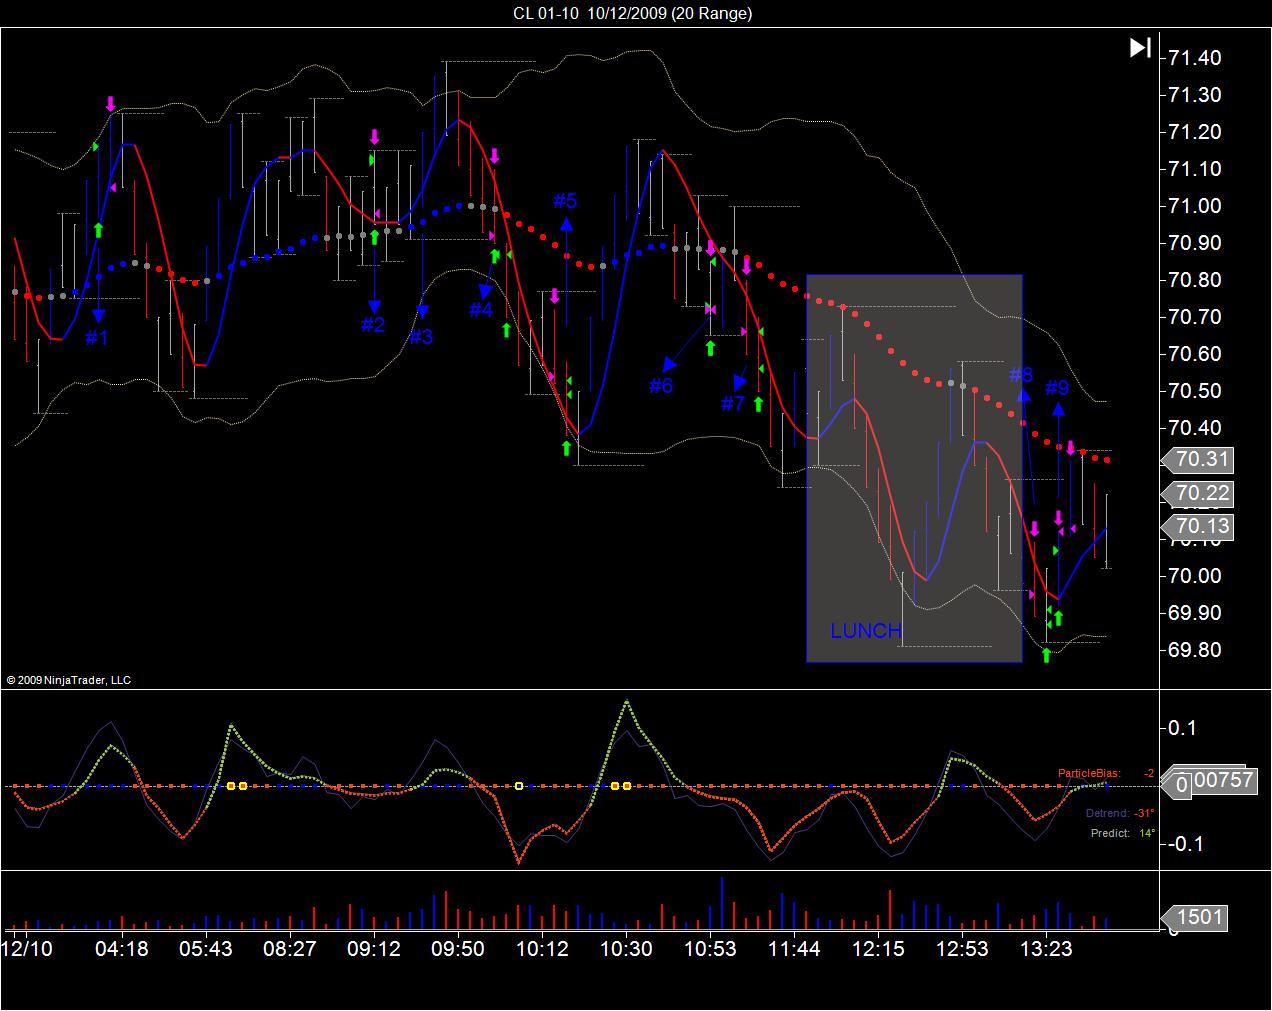This screenshot has width=1272, height=1011.
Task: Click the #7 trade annotation label
Action: [x=733, y=404]
